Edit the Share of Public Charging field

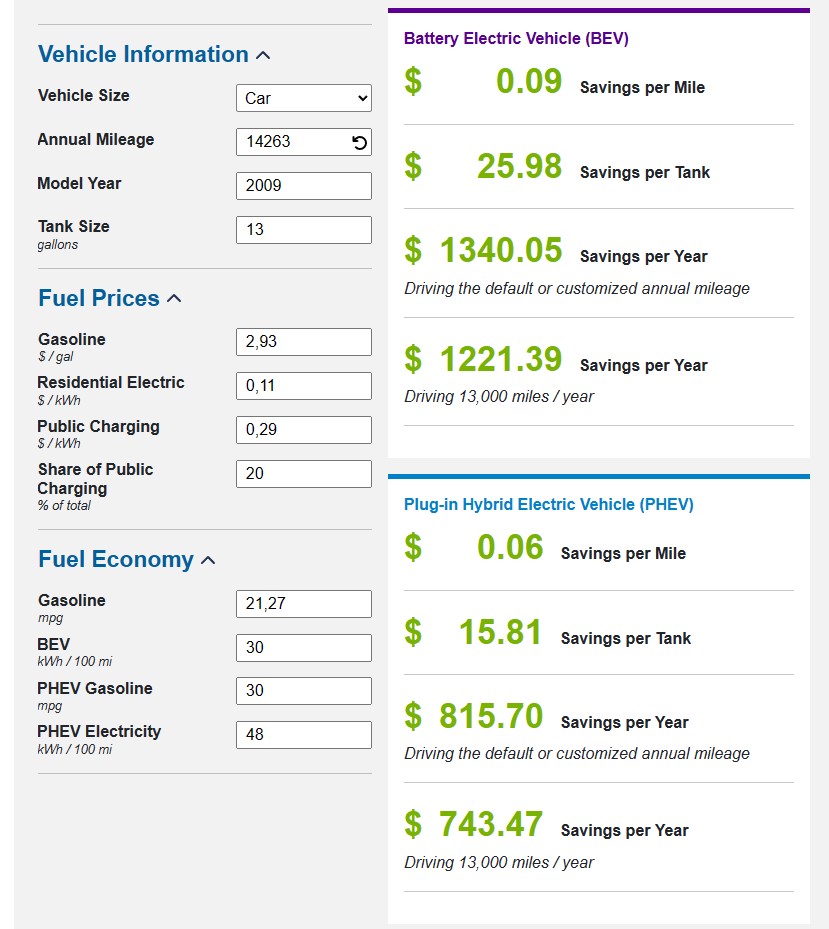click(304, 474)
